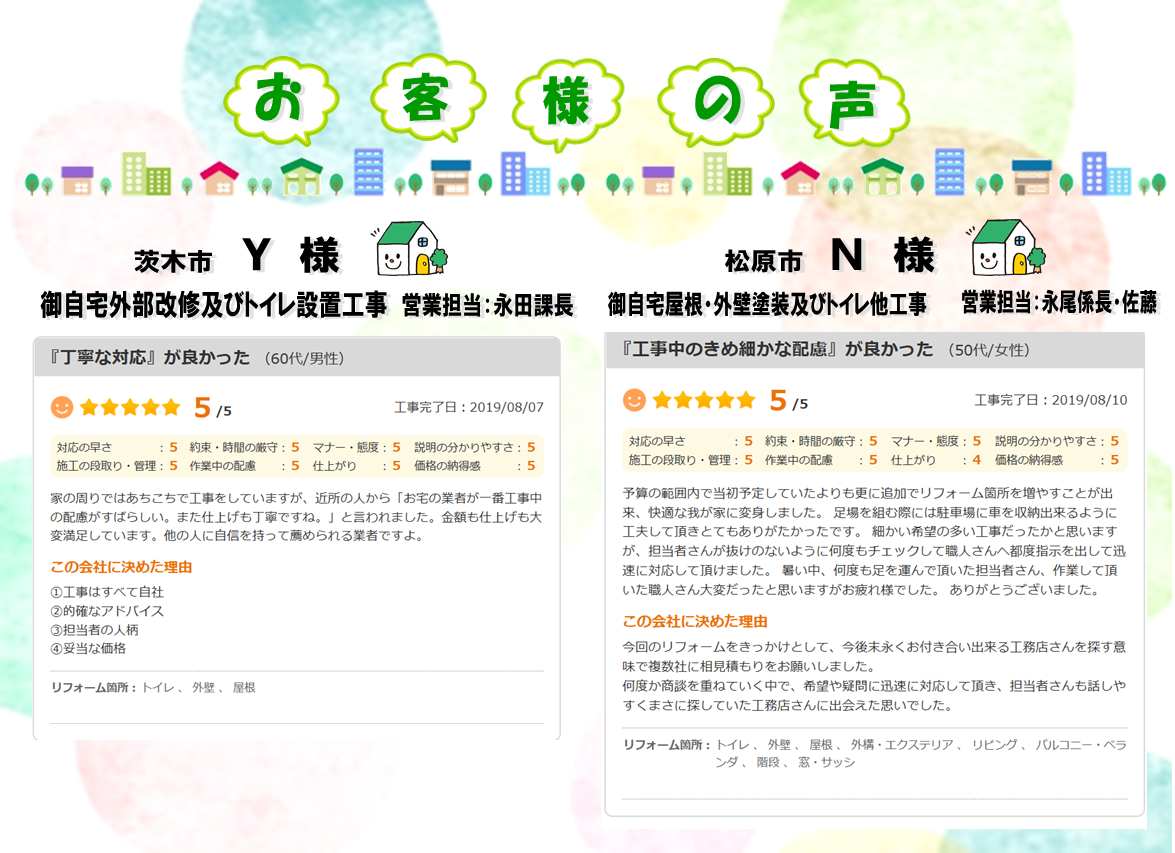
Task: Click the orange smiley face in N review
Action: (634, 400)
